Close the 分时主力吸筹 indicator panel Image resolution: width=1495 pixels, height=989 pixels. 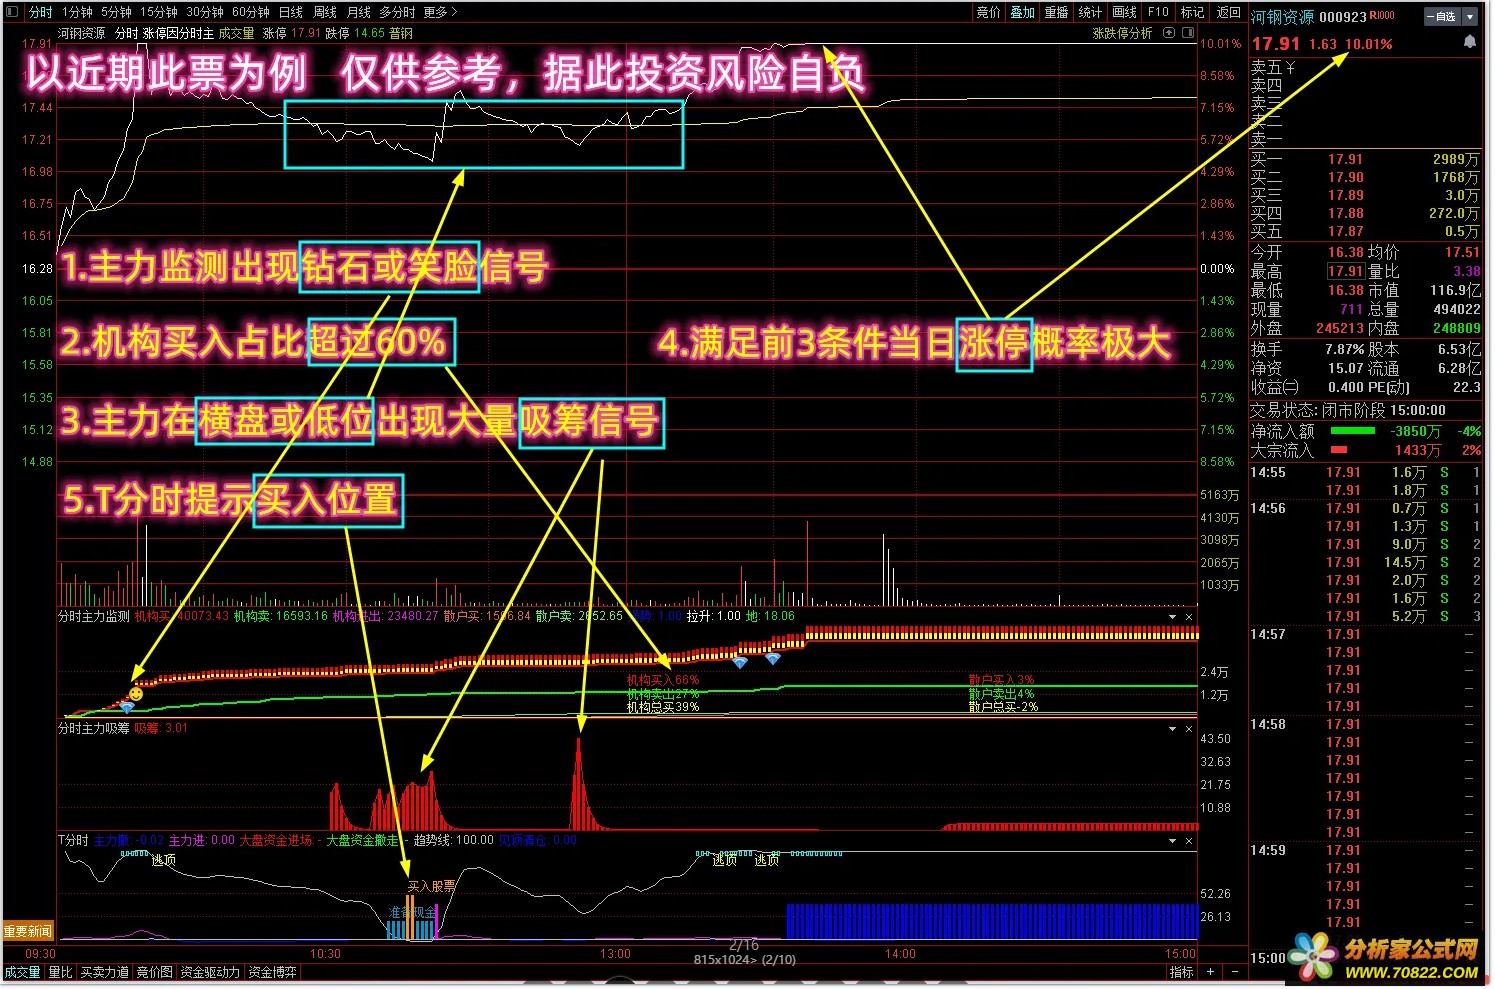1189,729
